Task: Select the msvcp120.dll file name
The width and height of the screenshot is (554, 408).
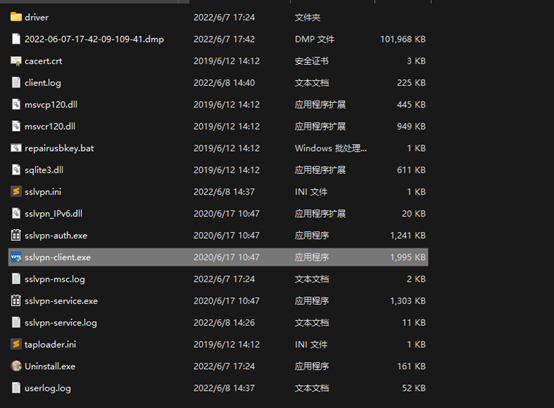Action: tap(51, 105)
